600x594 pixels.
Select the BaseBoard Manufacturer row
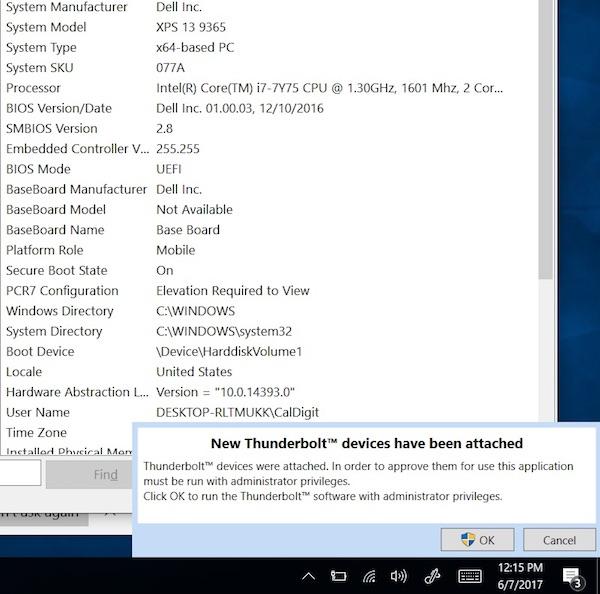[269, 189]
